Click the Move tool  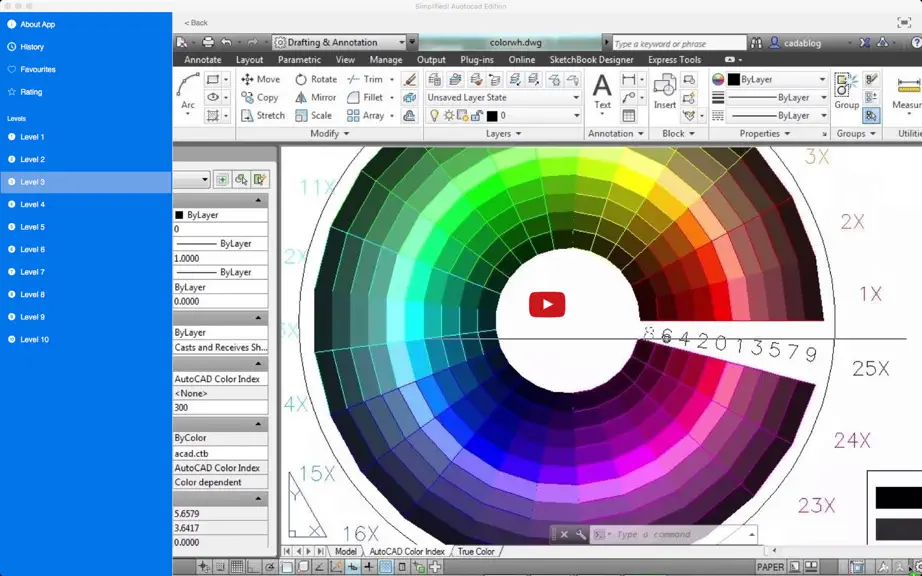[260, 79]
